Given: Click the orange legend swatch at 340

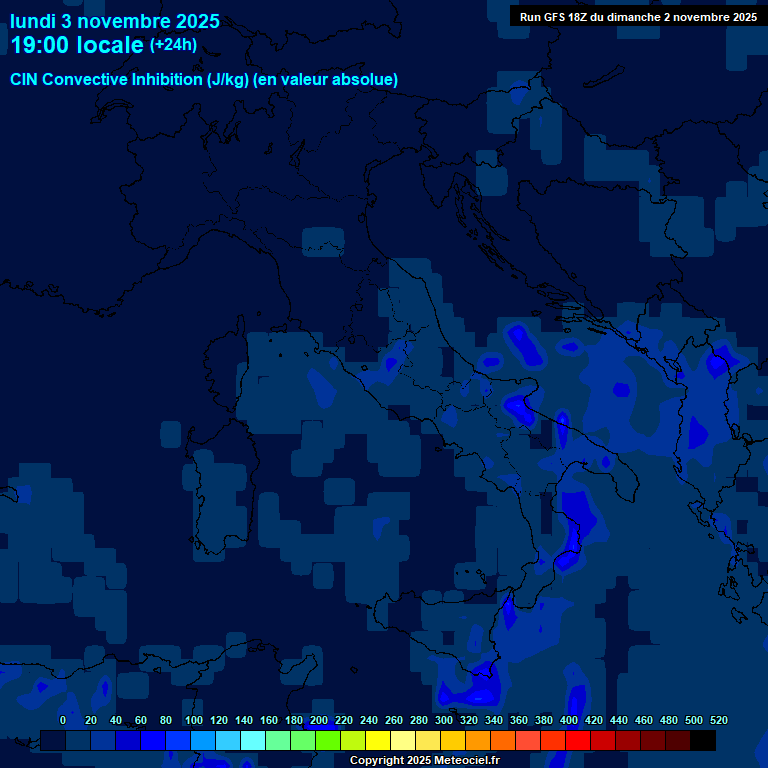Looking at the screenshot, I should click(x=503, y=741).
